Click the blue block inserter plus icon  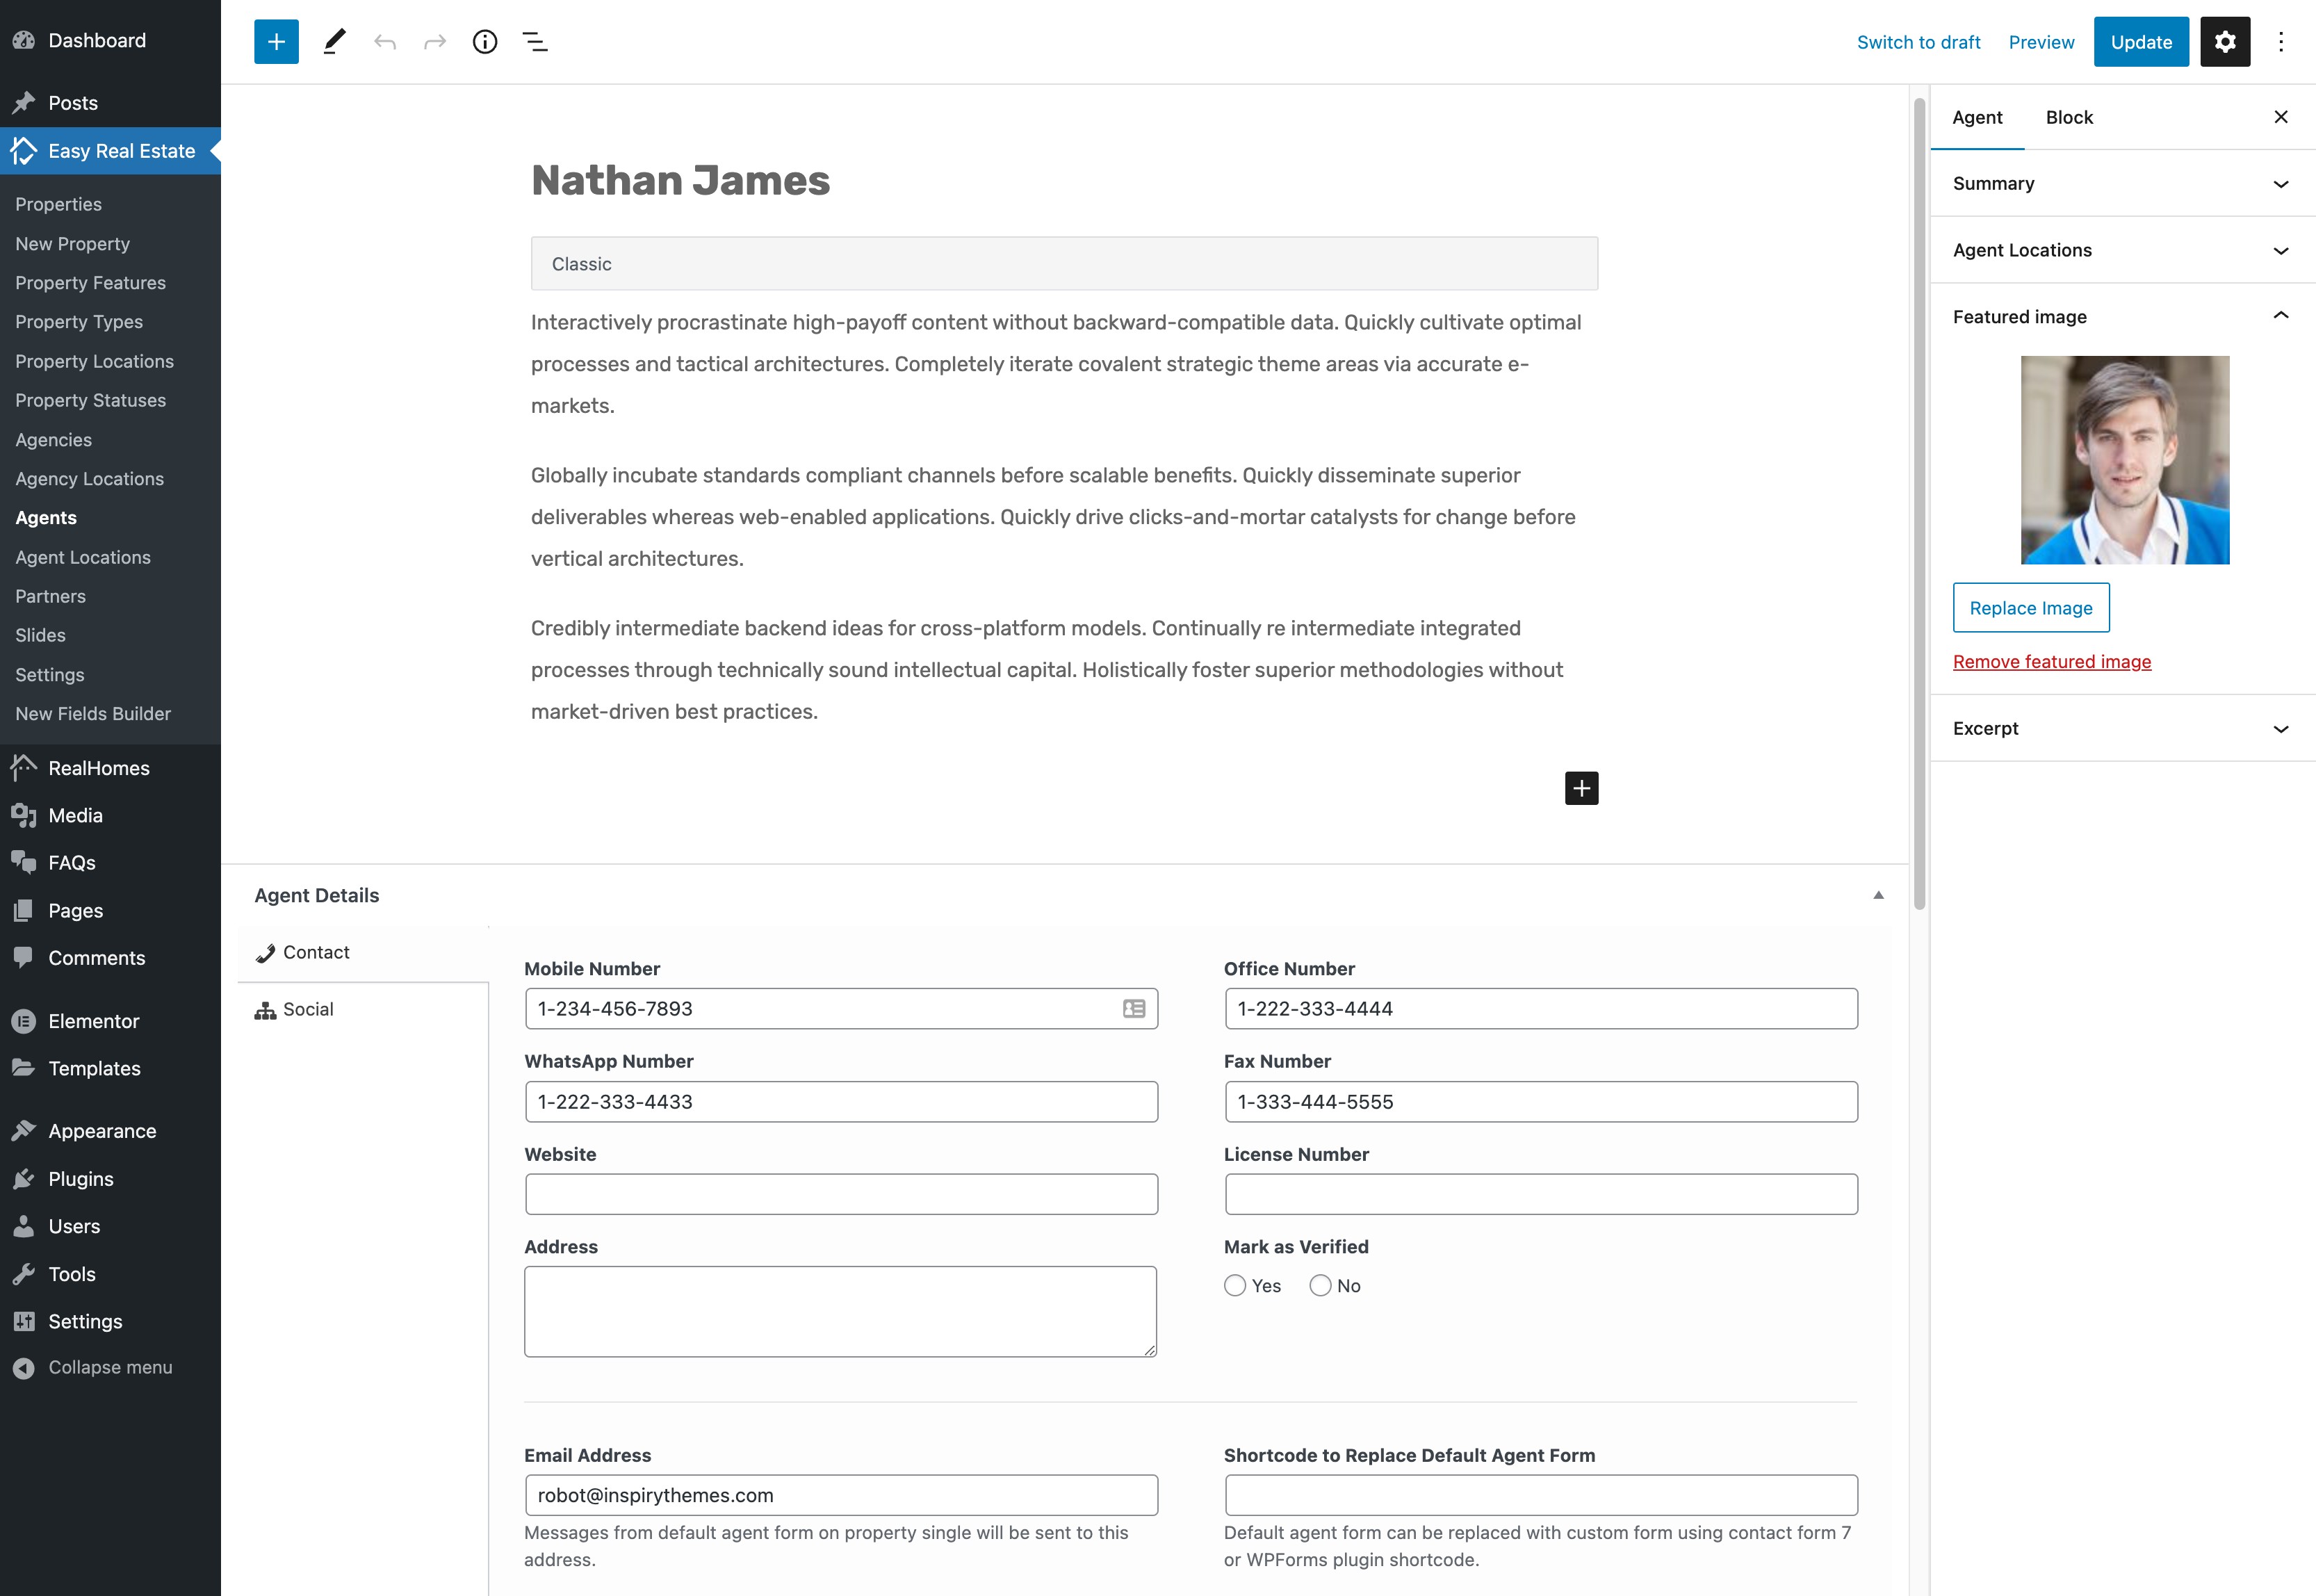point(276,42)
